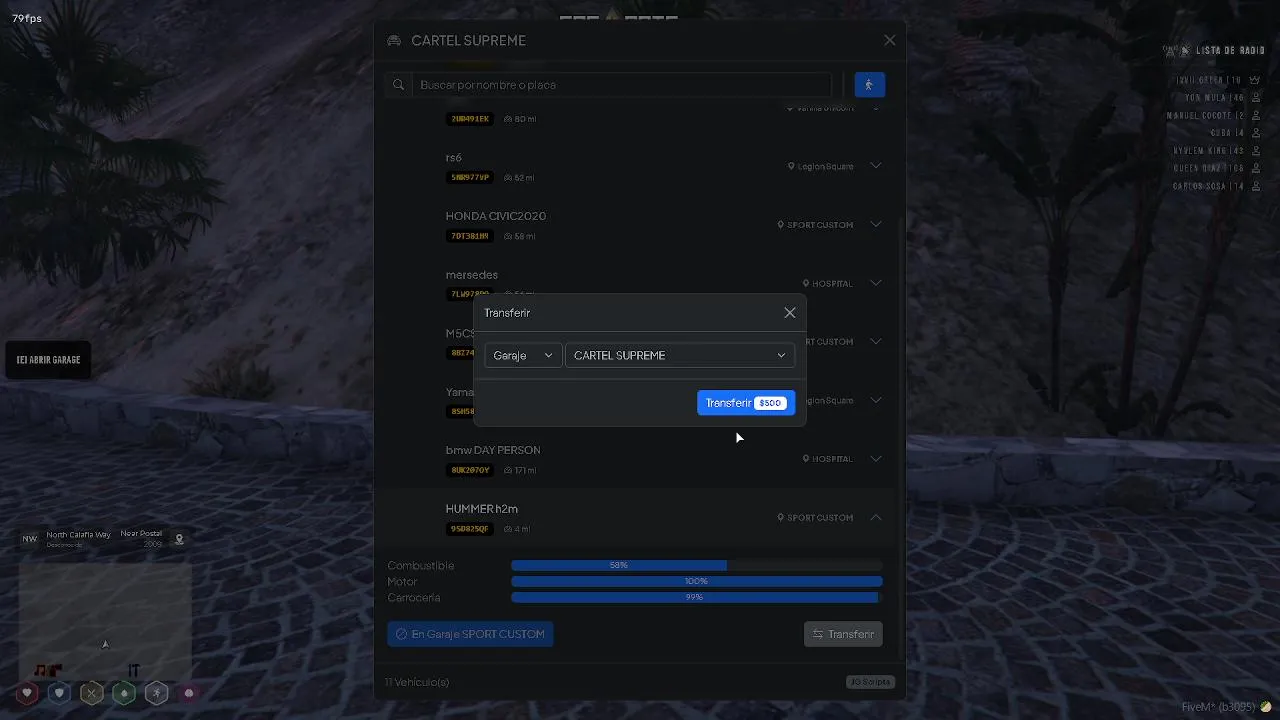Click the rs6 vehicle name
The width and height of the screenshot is (1280, 720).
(x=454, y=158)
